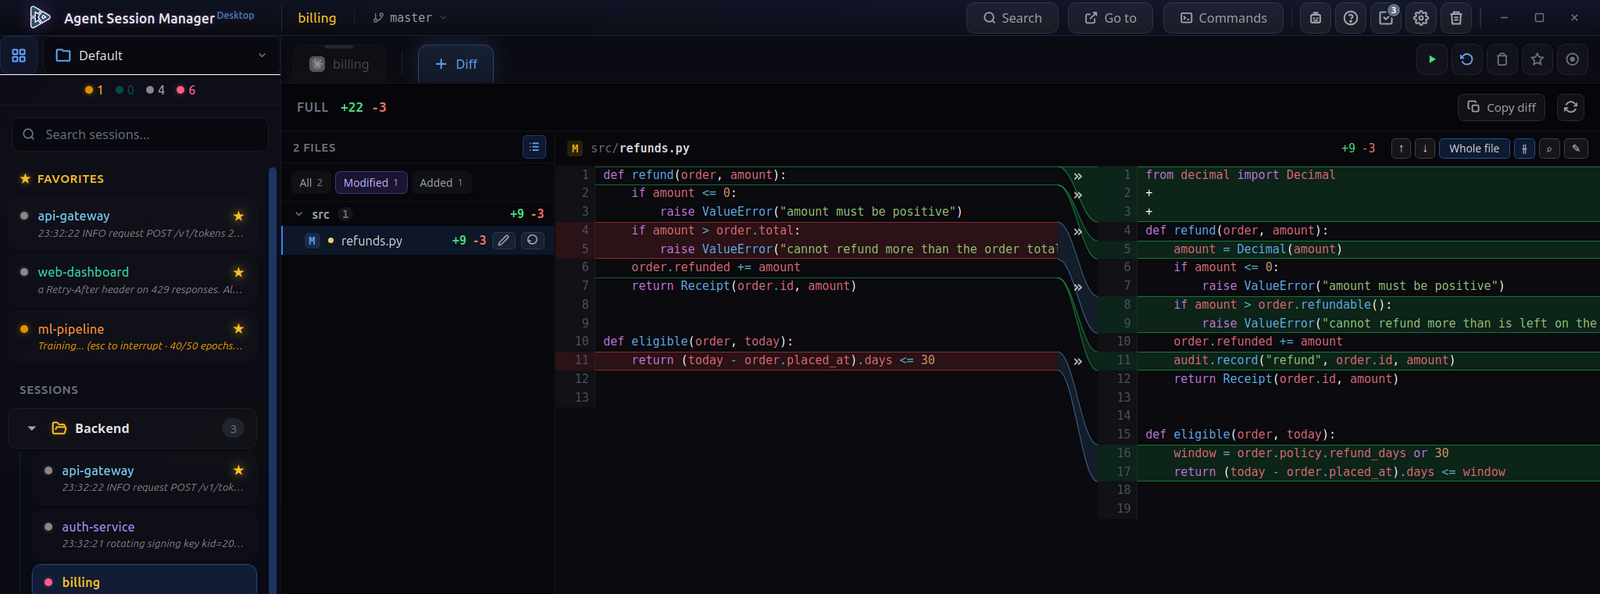
Task: Click the Go to button
Action: click(1110, 18)
